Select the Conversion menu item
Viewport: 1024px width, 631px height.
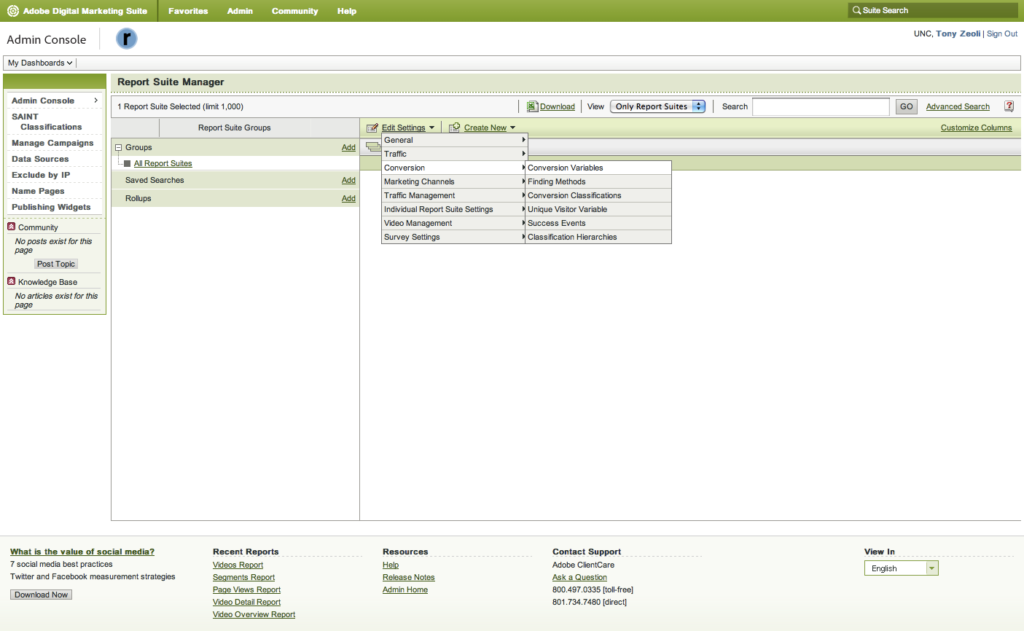pyautogui.click(x=454, y=168)
